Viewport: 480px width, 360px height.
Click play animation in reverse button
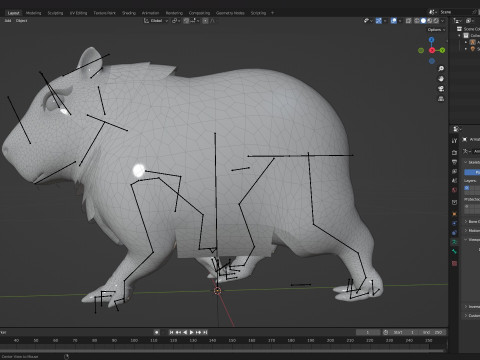tap(185, 332)
